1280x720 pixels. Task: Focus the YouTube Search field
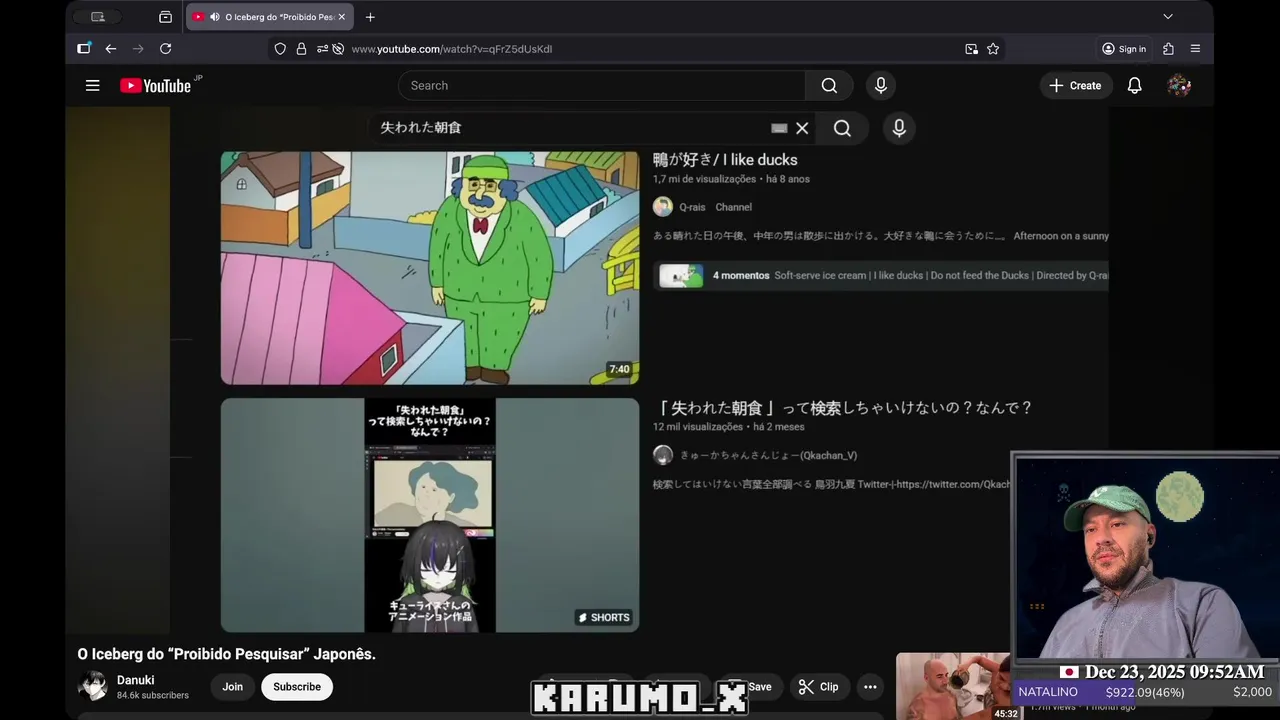point(602,86)
